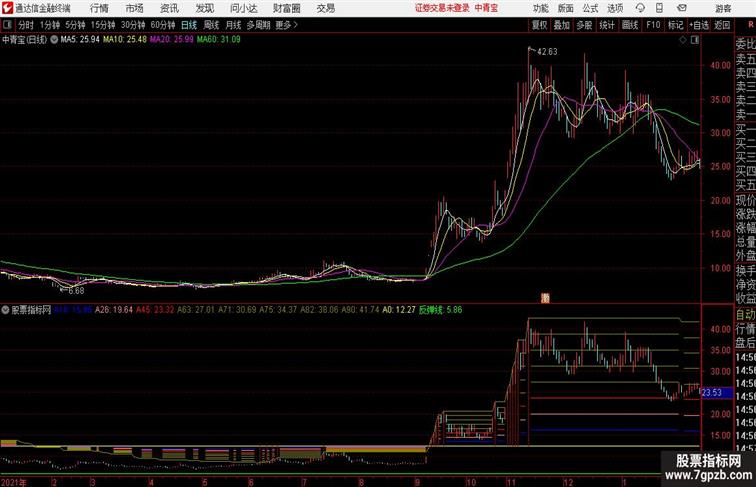Open the 发现 menu
756x487 pixels.
[204, 8]
